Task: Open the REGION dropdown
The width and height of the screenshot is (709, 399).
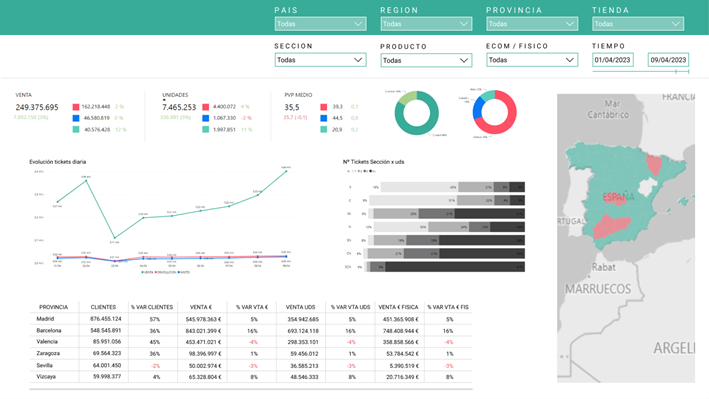Action: pos(426,24)
